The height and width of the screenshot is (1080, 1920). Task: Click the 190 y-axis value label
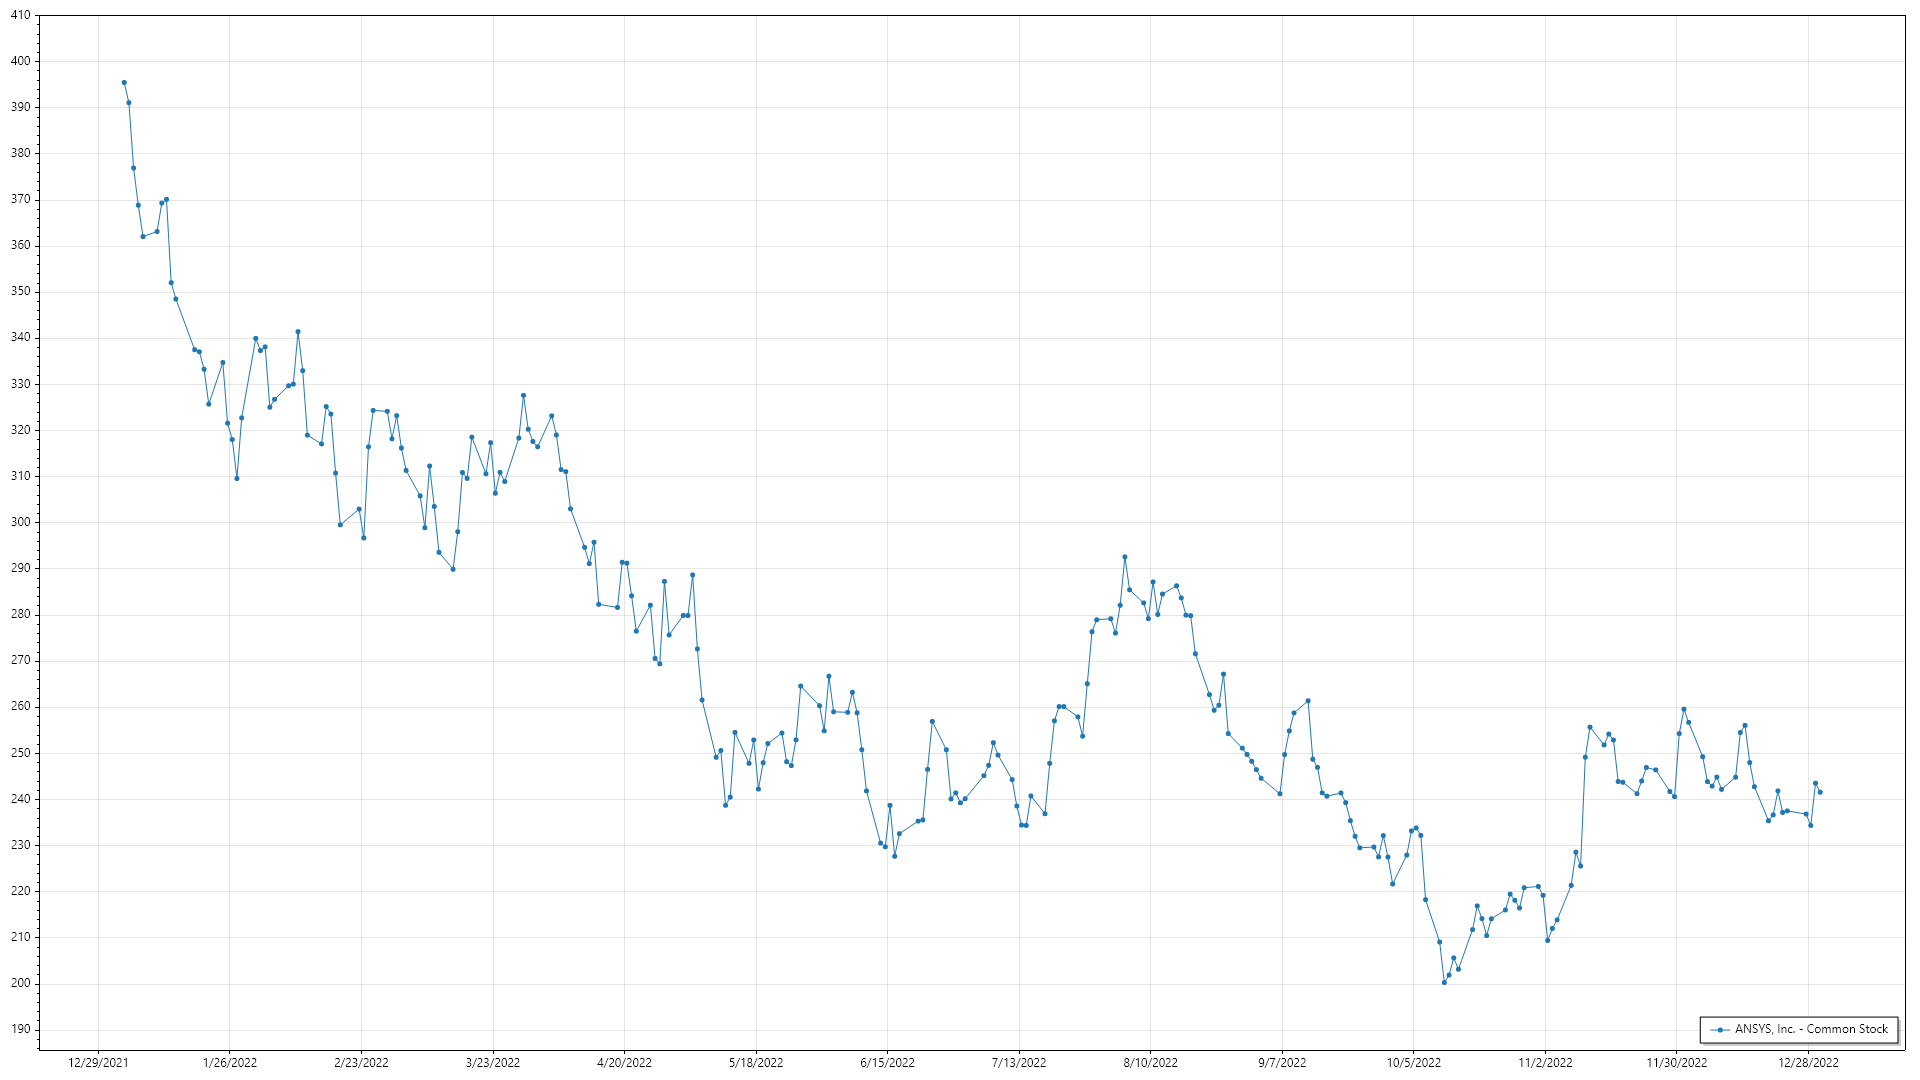[x=20, y=1029]
